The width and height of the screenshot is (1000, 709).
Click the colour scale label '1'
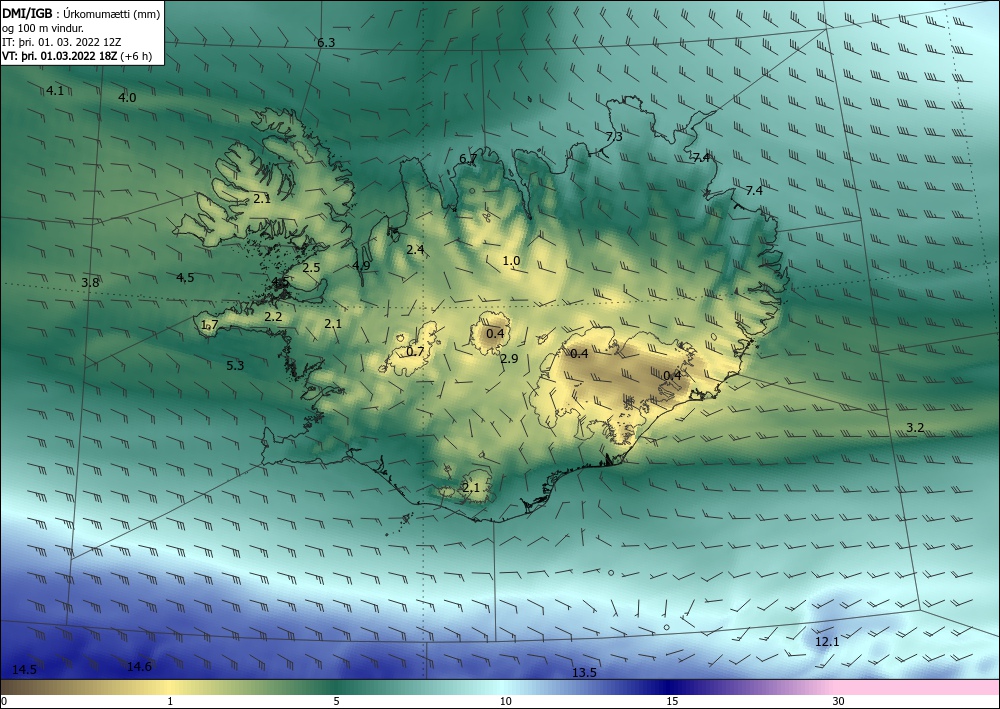pyautogui.click(x=170, y=702)
